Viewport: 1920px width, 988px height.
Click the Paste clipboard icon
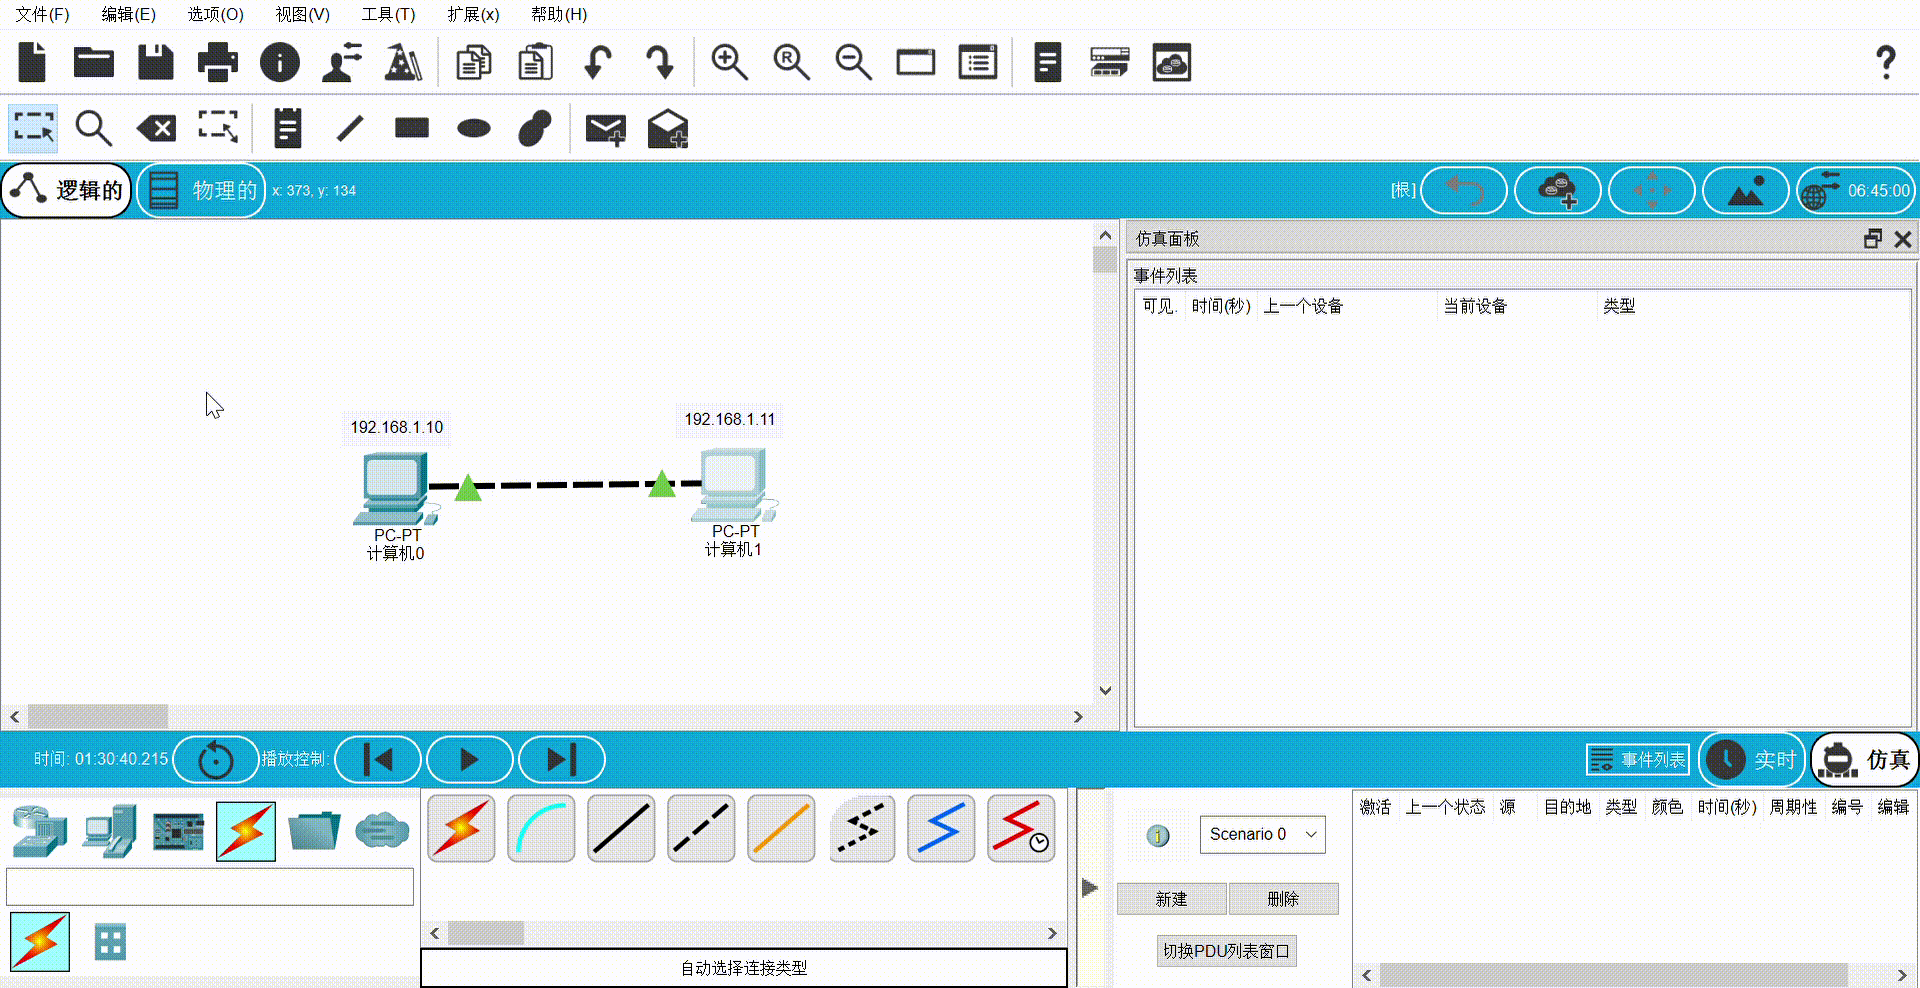(536, 62)
